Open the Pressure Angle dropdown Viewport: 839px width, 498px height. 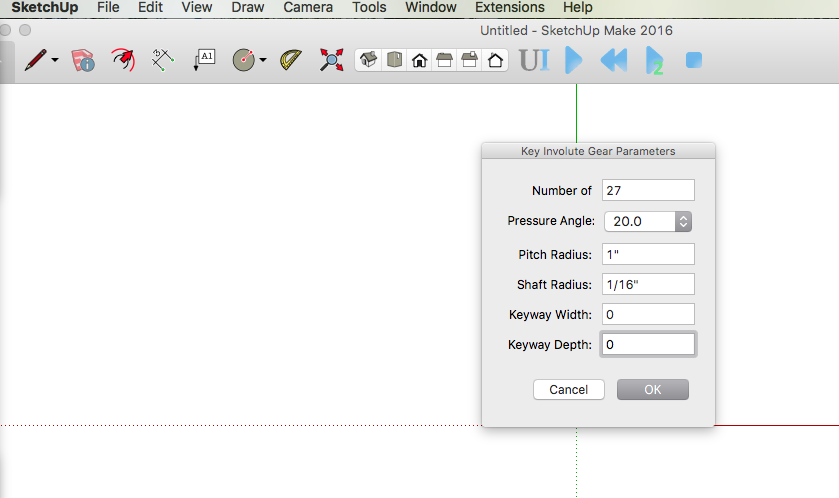pyautogui.click(x=648, y=221)
